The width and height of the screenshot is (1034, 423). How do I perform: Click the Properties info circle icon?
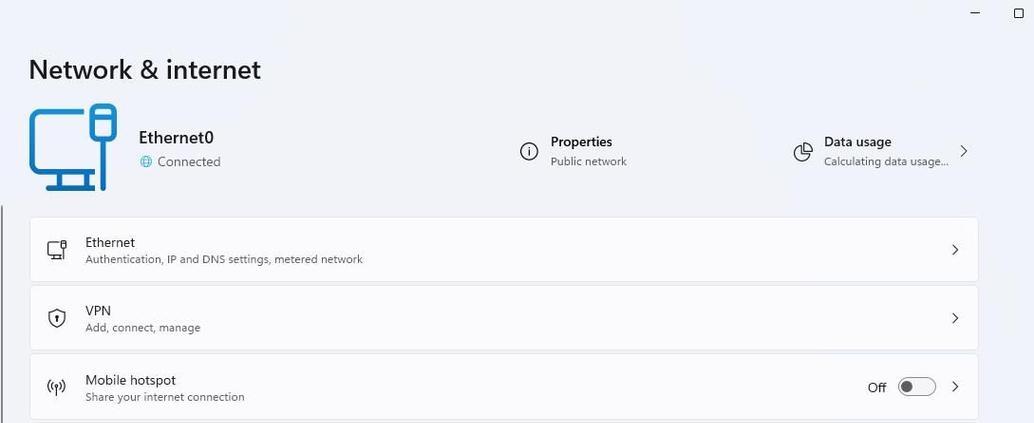[529, 152]
